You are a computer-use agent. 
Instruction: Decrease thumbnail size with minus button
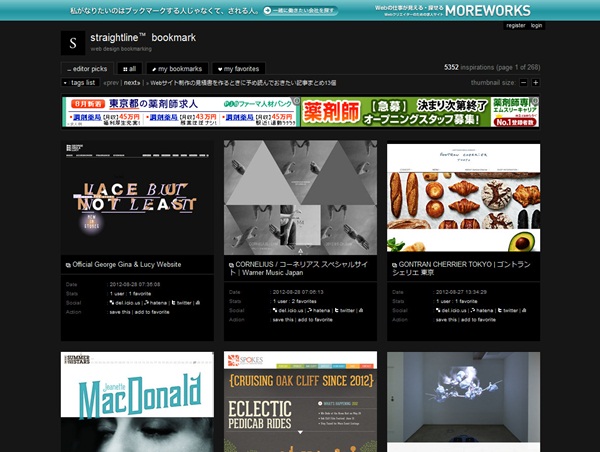point(523,83)
